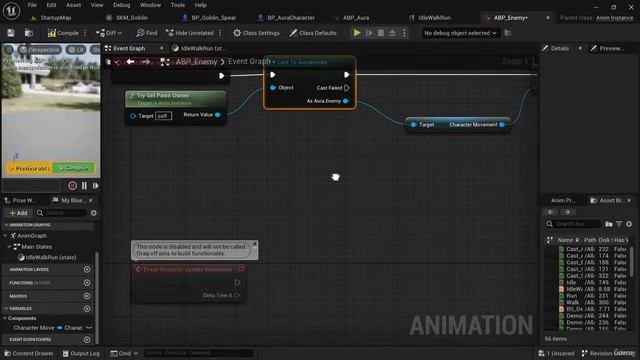The height and width of the screenshot is (360, 640).
Task: Open viewport Lit view mode dropdown
Action: (76, 50)
